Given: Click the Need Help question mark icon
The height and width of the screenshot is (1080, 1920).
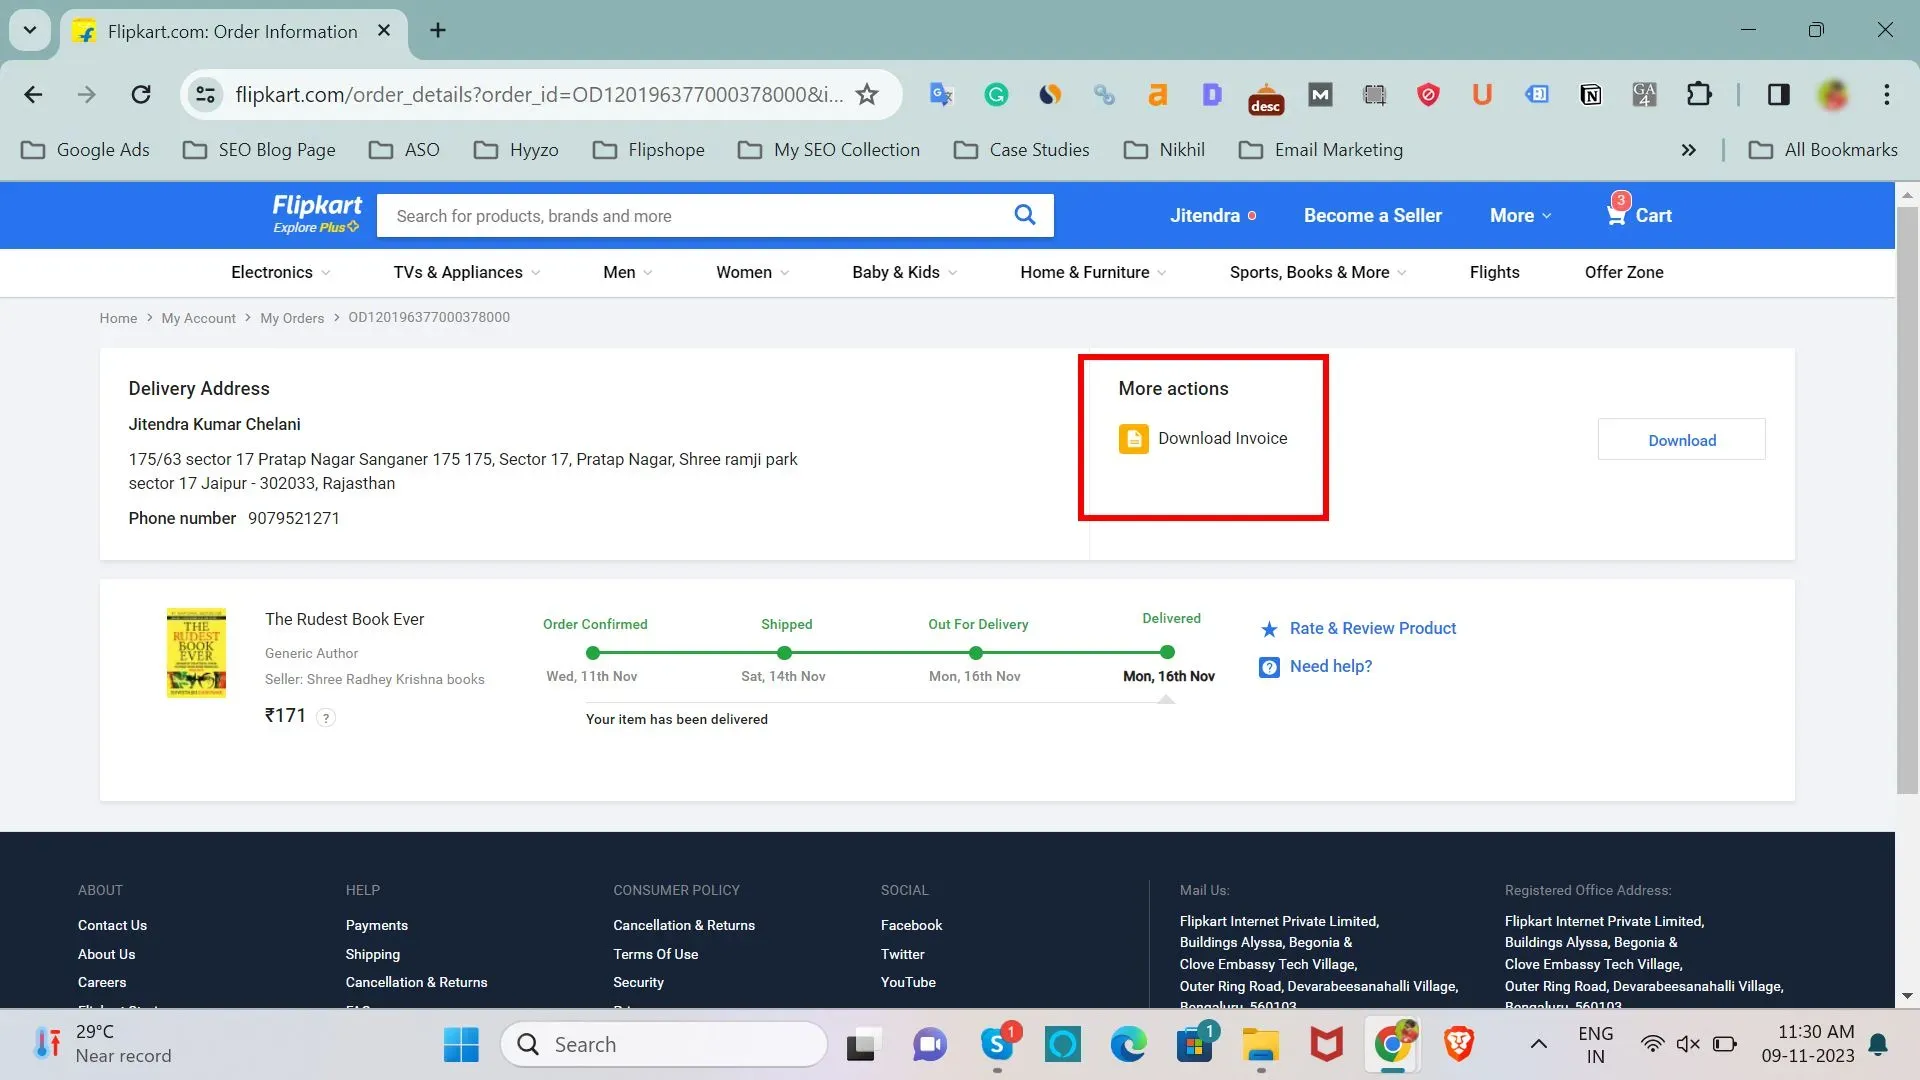Looking at the screenshot, I should [1269, 666].
